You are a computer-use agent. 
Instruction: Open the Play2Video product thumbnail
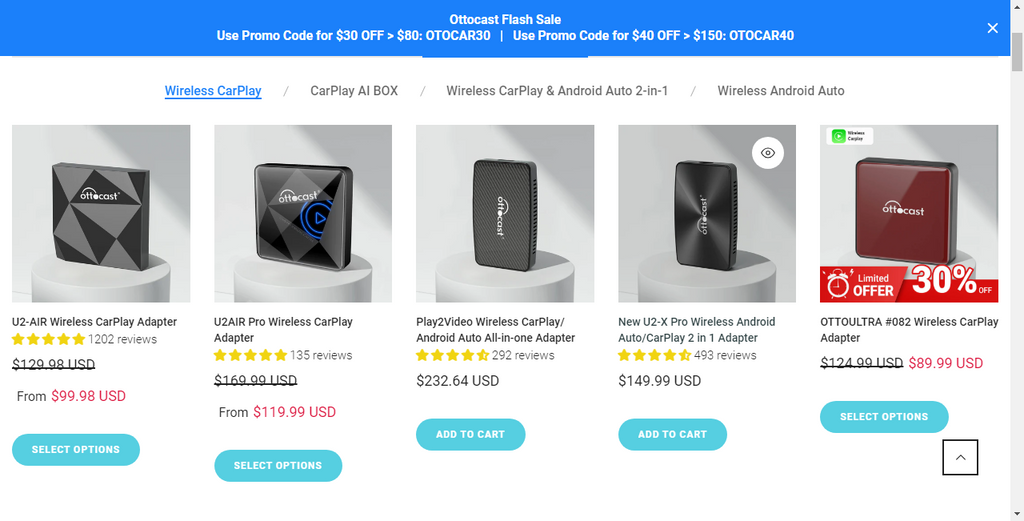click(x=505, y=213)
